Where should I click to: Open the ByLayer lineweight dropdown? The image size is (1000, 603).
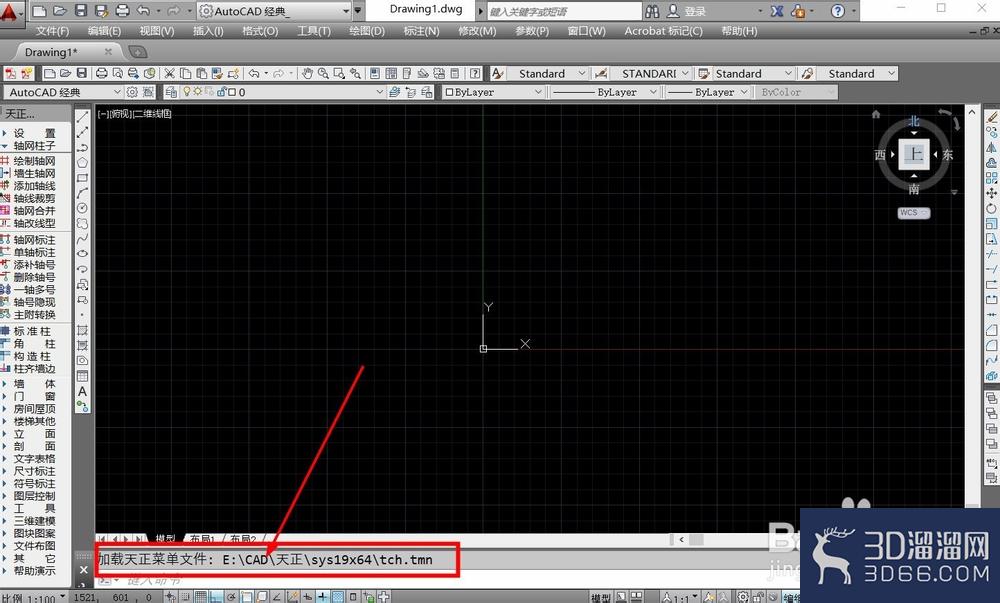click(x=744, y=92)
